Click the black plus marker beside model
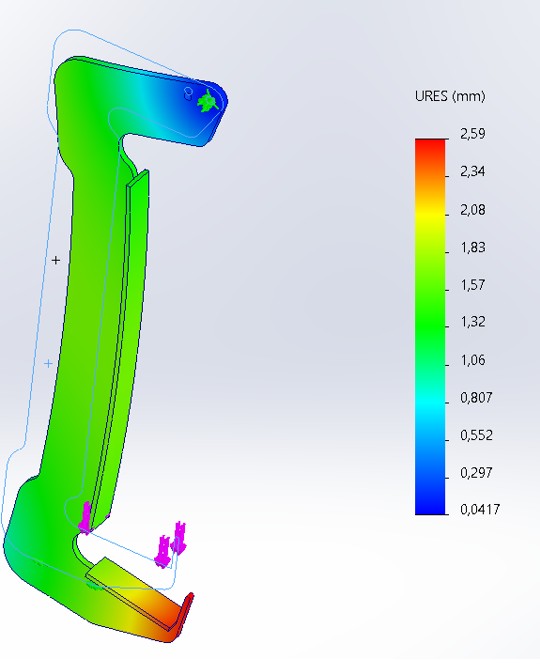The height and width of the screenshot is (671, 540). (56, 260)
